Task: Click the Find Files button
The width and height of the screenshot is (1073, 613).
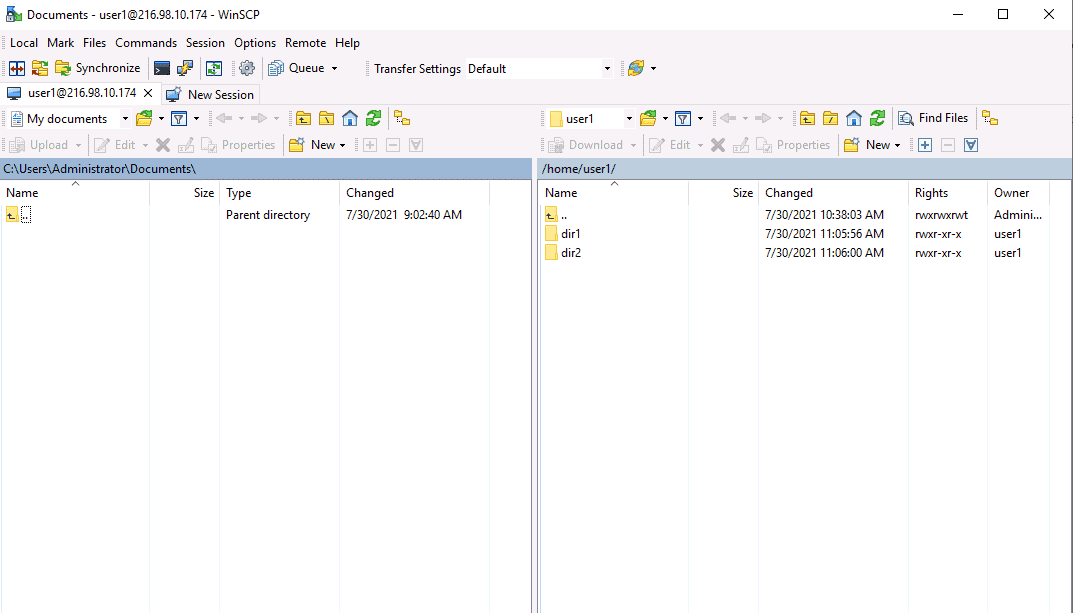Action: click(x=934, y=118)
